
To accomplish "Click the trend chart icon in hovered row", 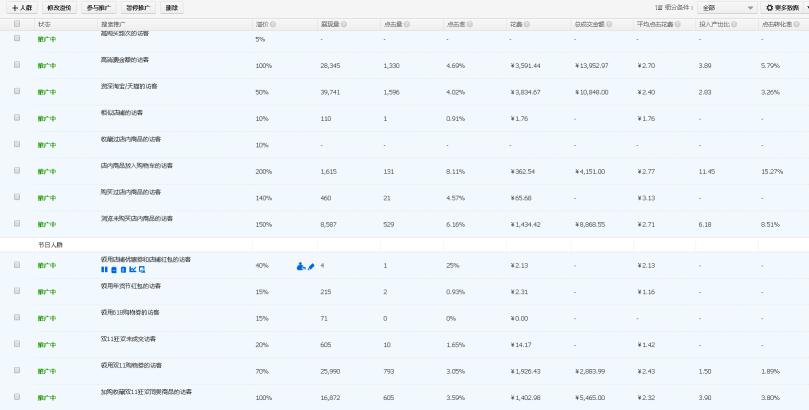I will (x=132, y=270).
